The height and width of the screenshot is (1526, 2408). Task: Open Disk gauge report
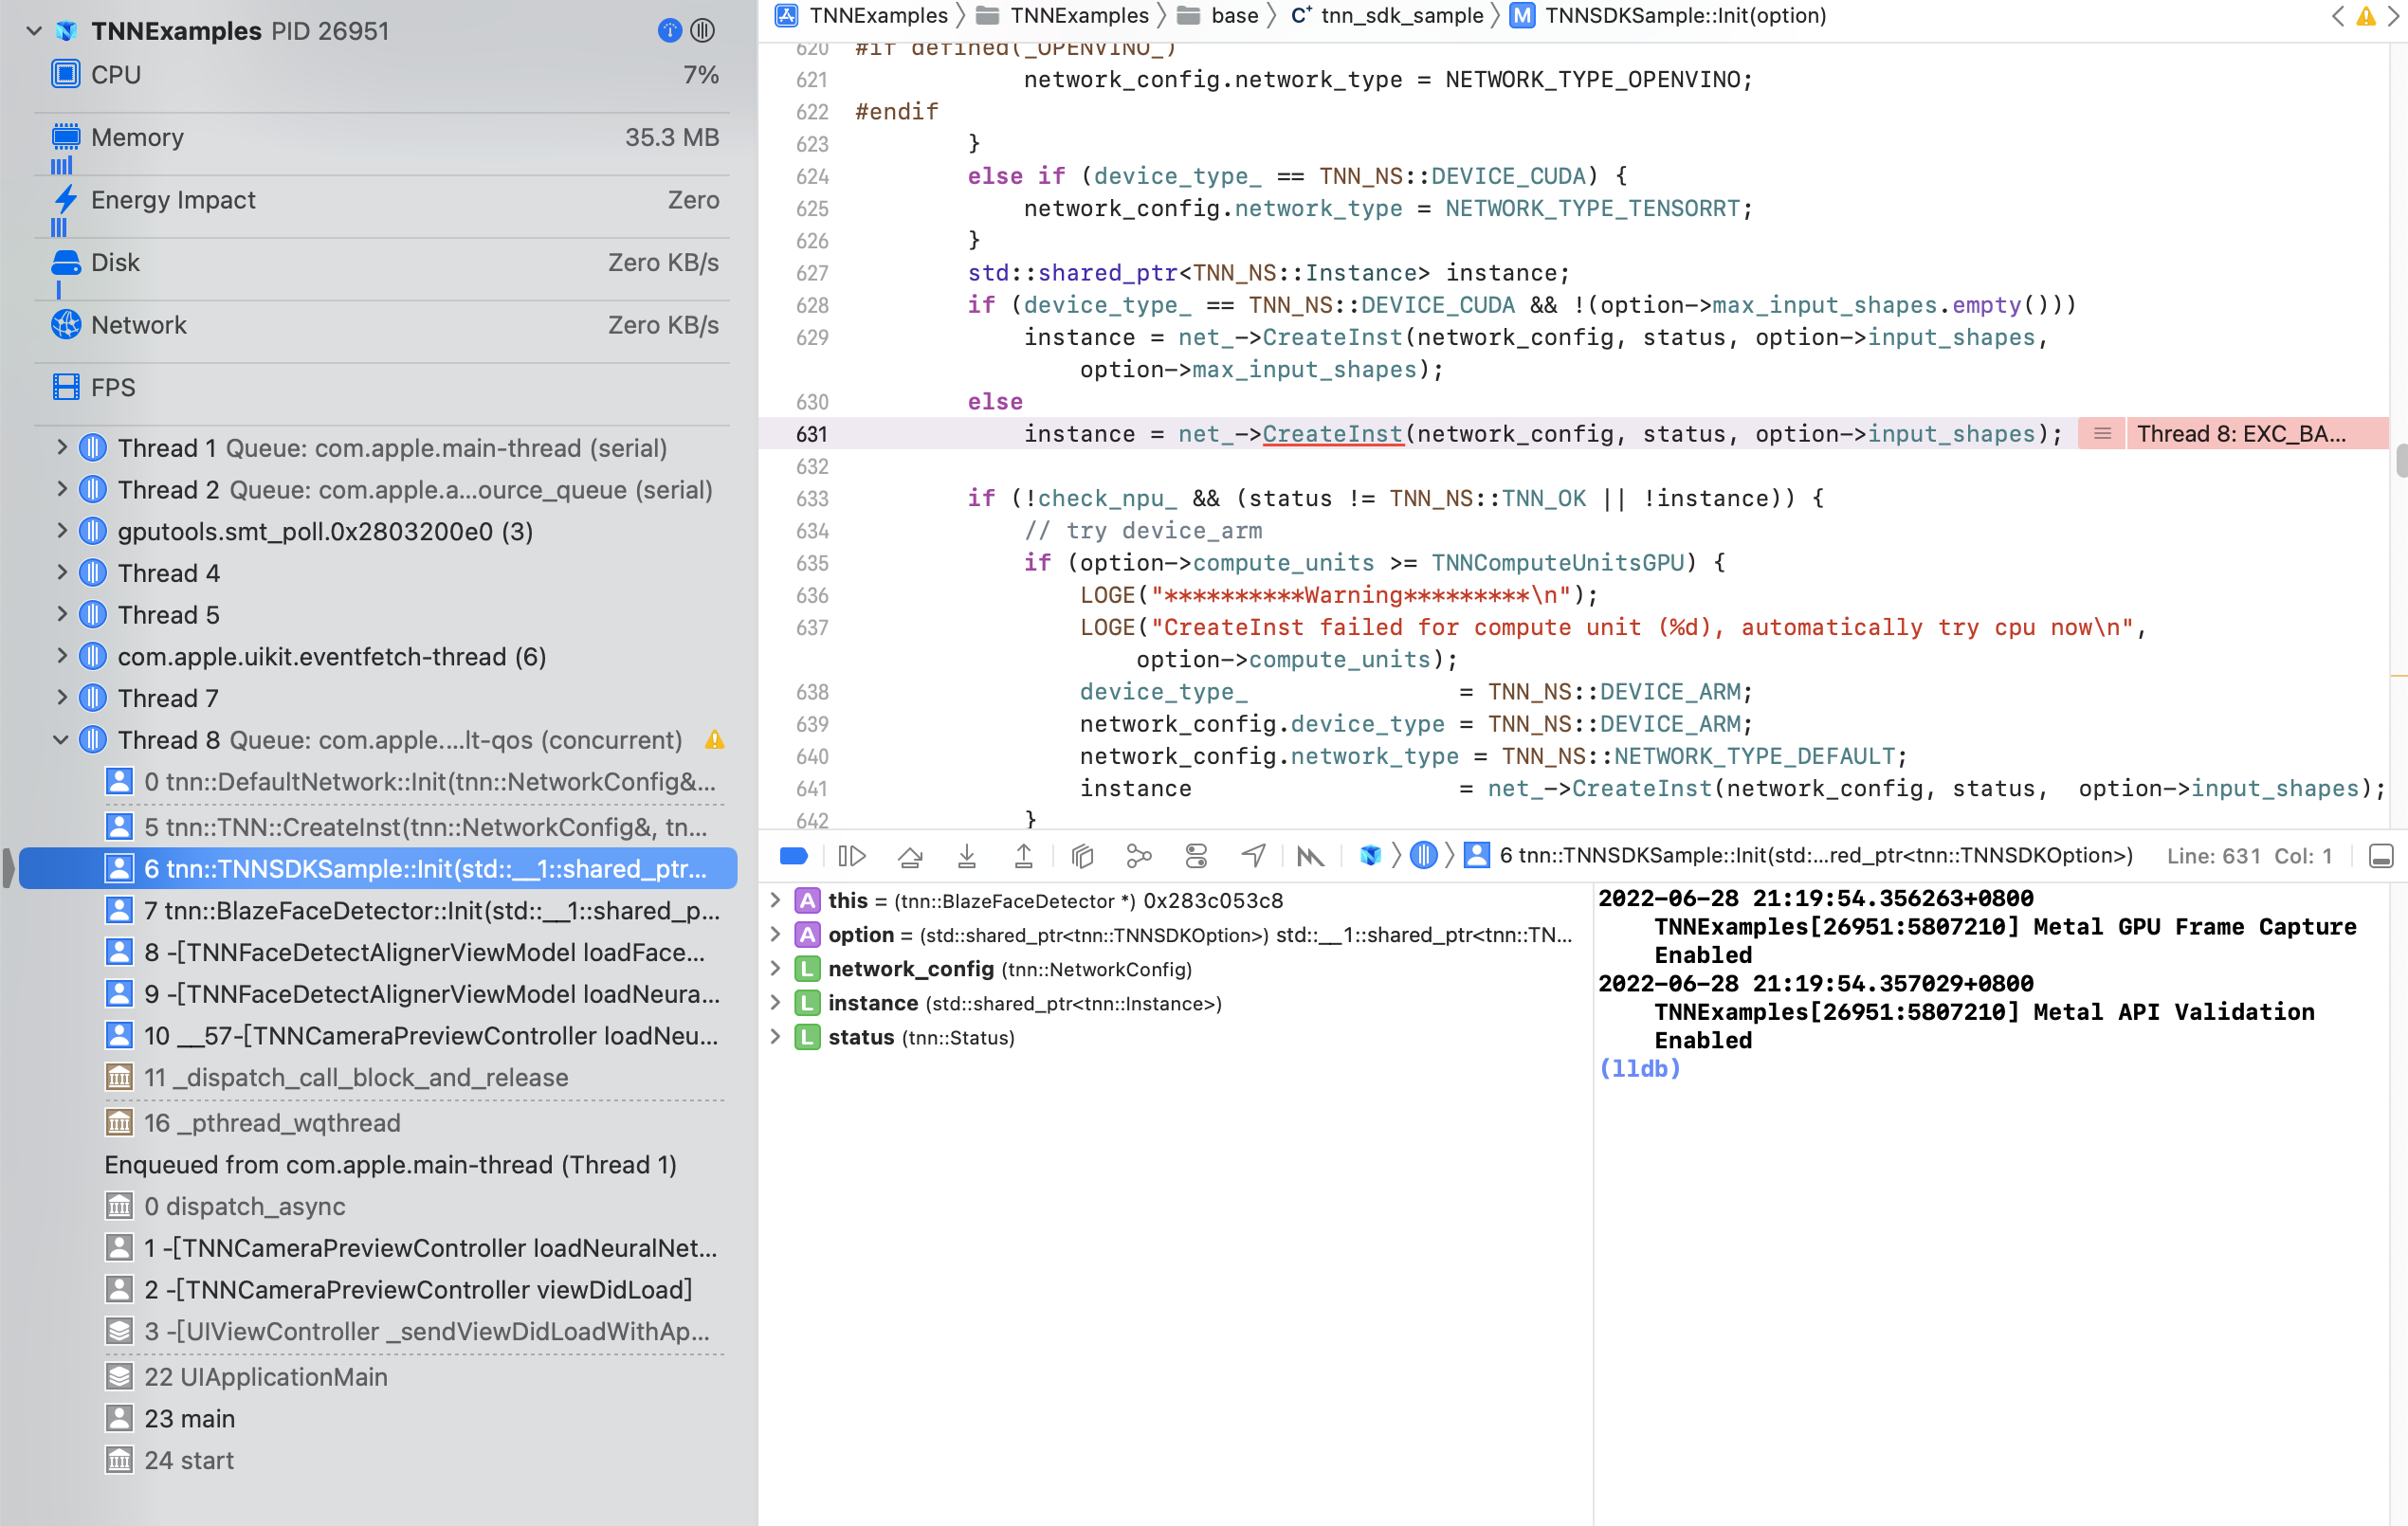point(384,263)
